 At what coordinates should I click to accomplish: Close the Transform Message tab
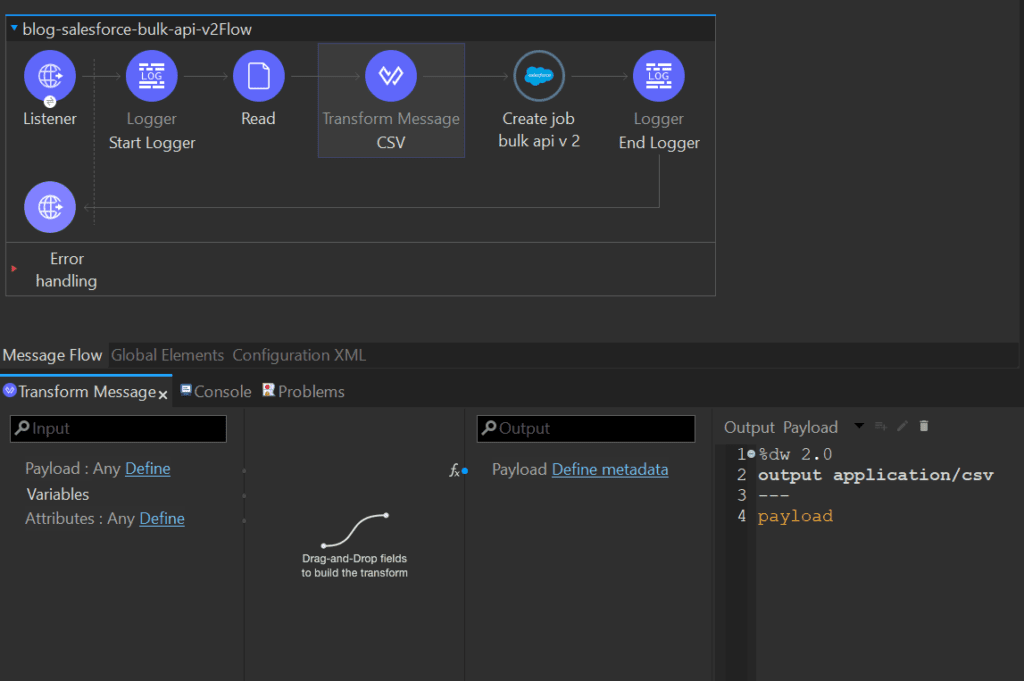[162, 393]
